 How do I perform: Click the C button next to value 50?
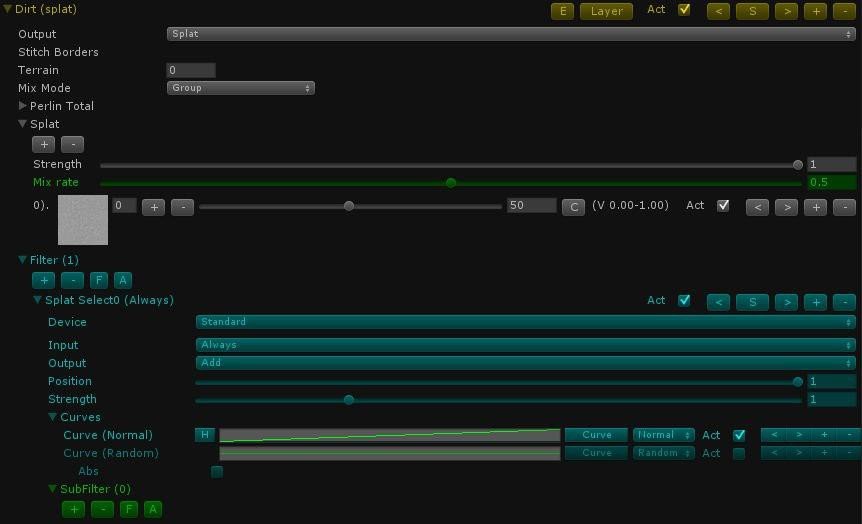(573, 207)
